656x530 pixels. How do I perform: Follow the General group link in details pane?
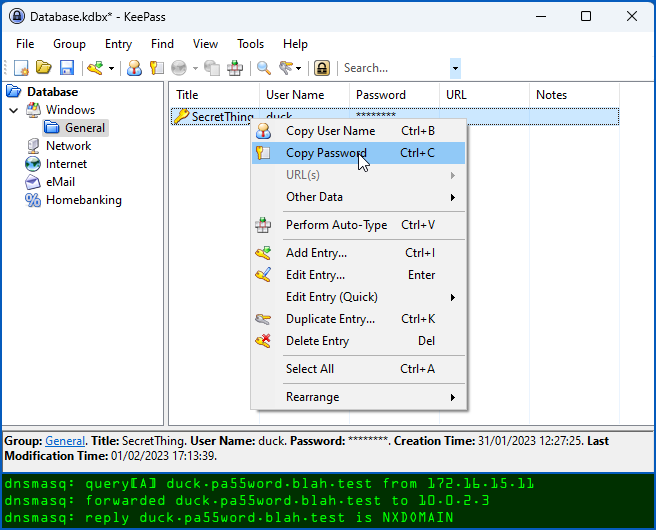(x=65, y=441)
